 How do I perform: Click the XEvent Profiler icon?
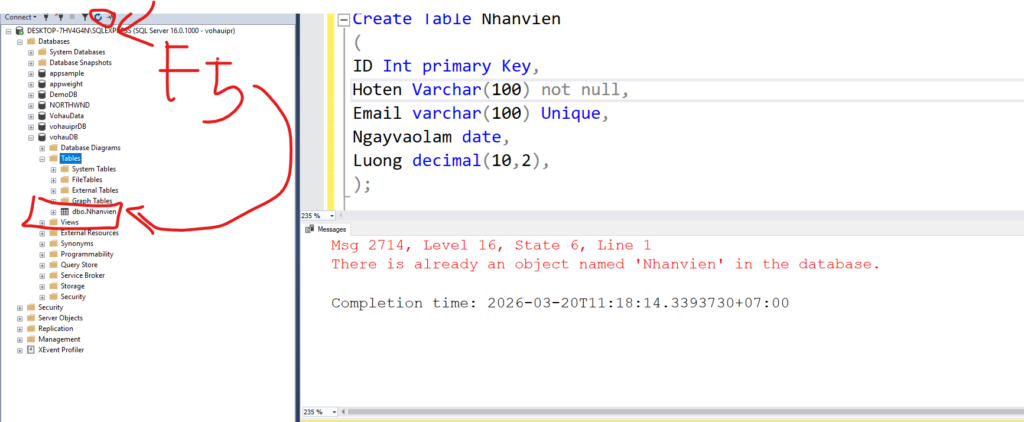(30, 350)
